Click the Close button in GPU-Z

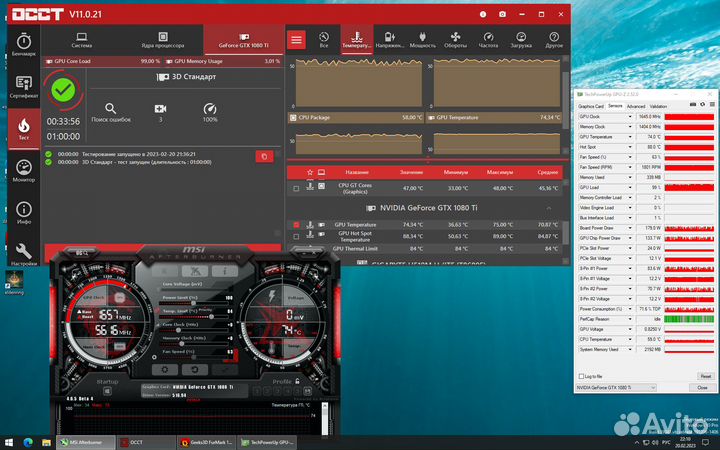tap(702, 388)
